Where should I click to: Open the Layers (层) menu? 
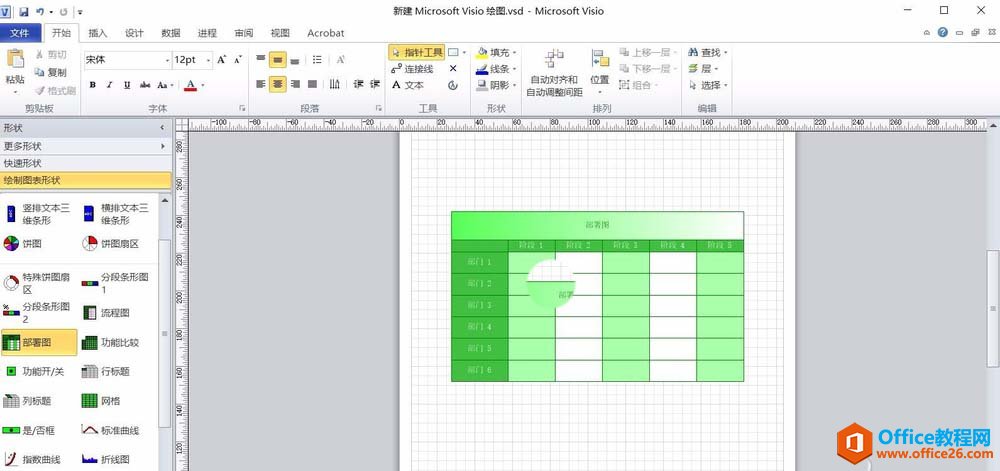click(704, 68)
